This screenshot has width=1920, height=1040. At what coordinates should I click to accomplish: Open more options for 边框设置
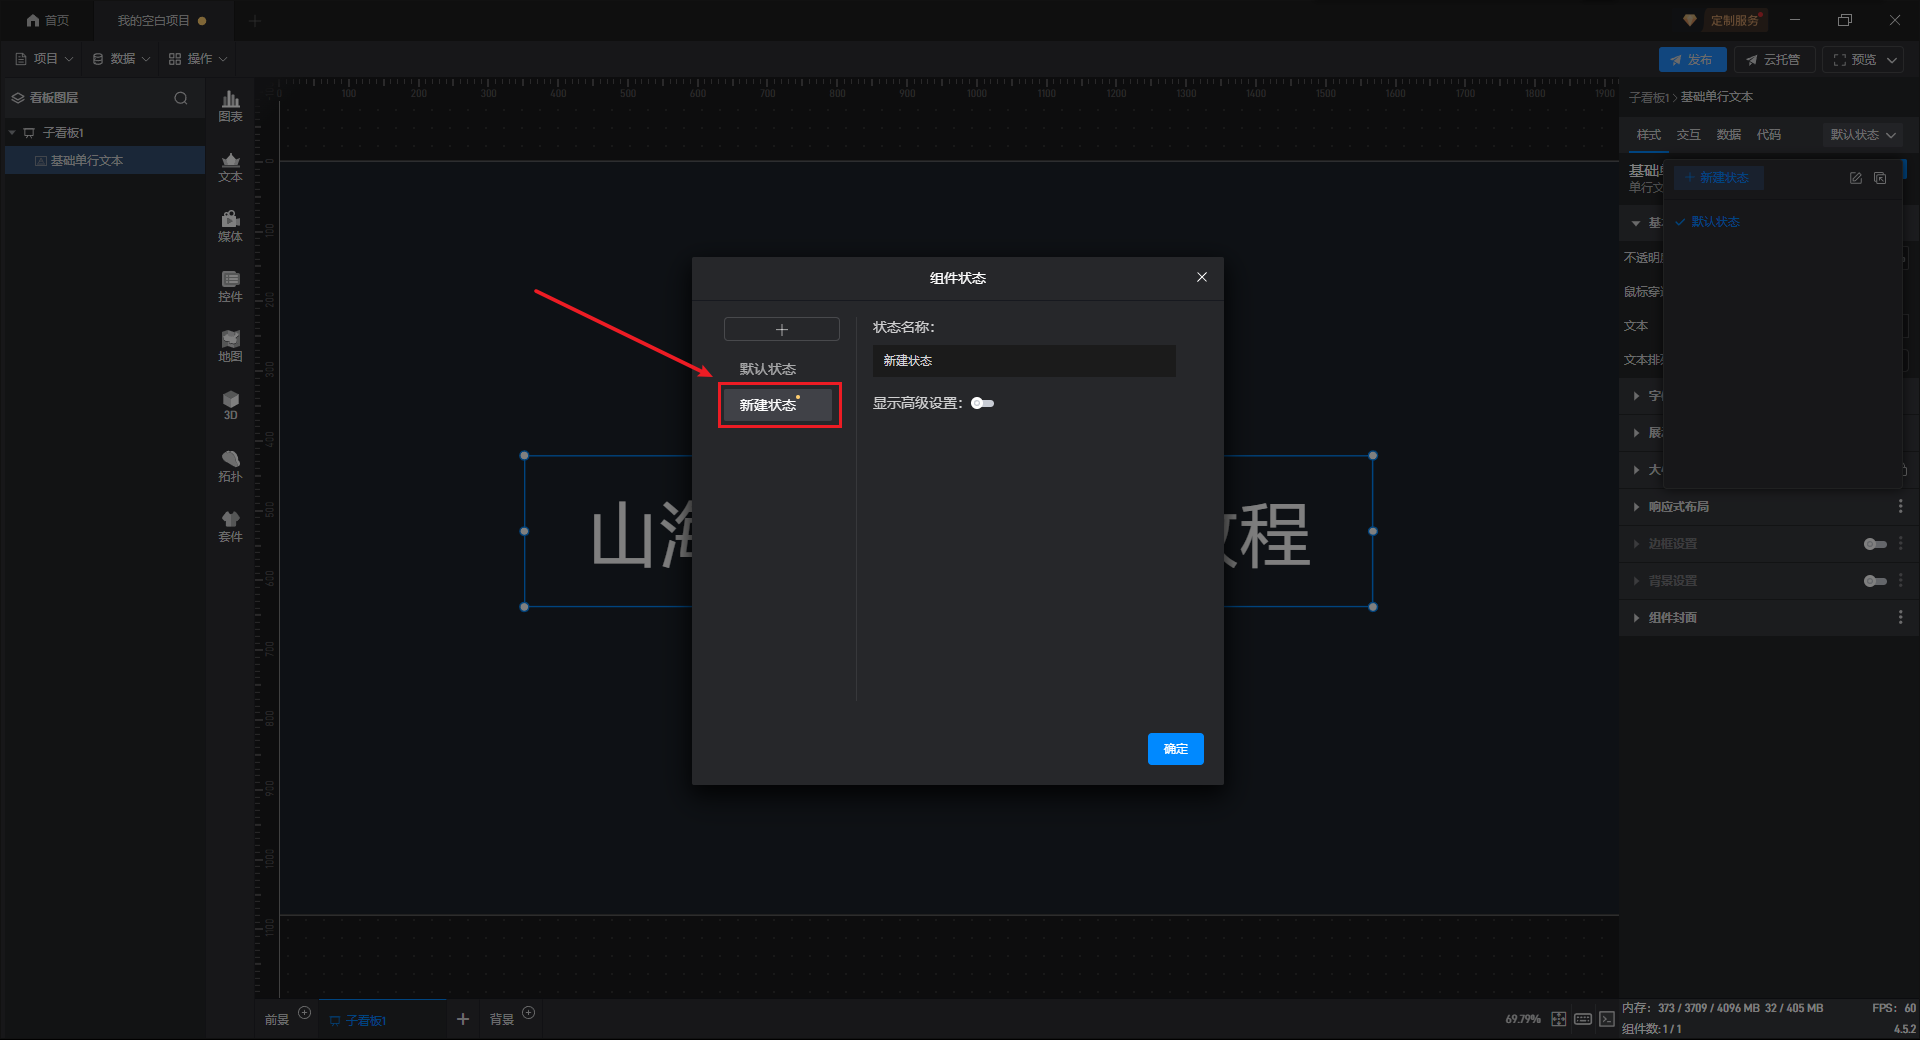pos(1901,544)
